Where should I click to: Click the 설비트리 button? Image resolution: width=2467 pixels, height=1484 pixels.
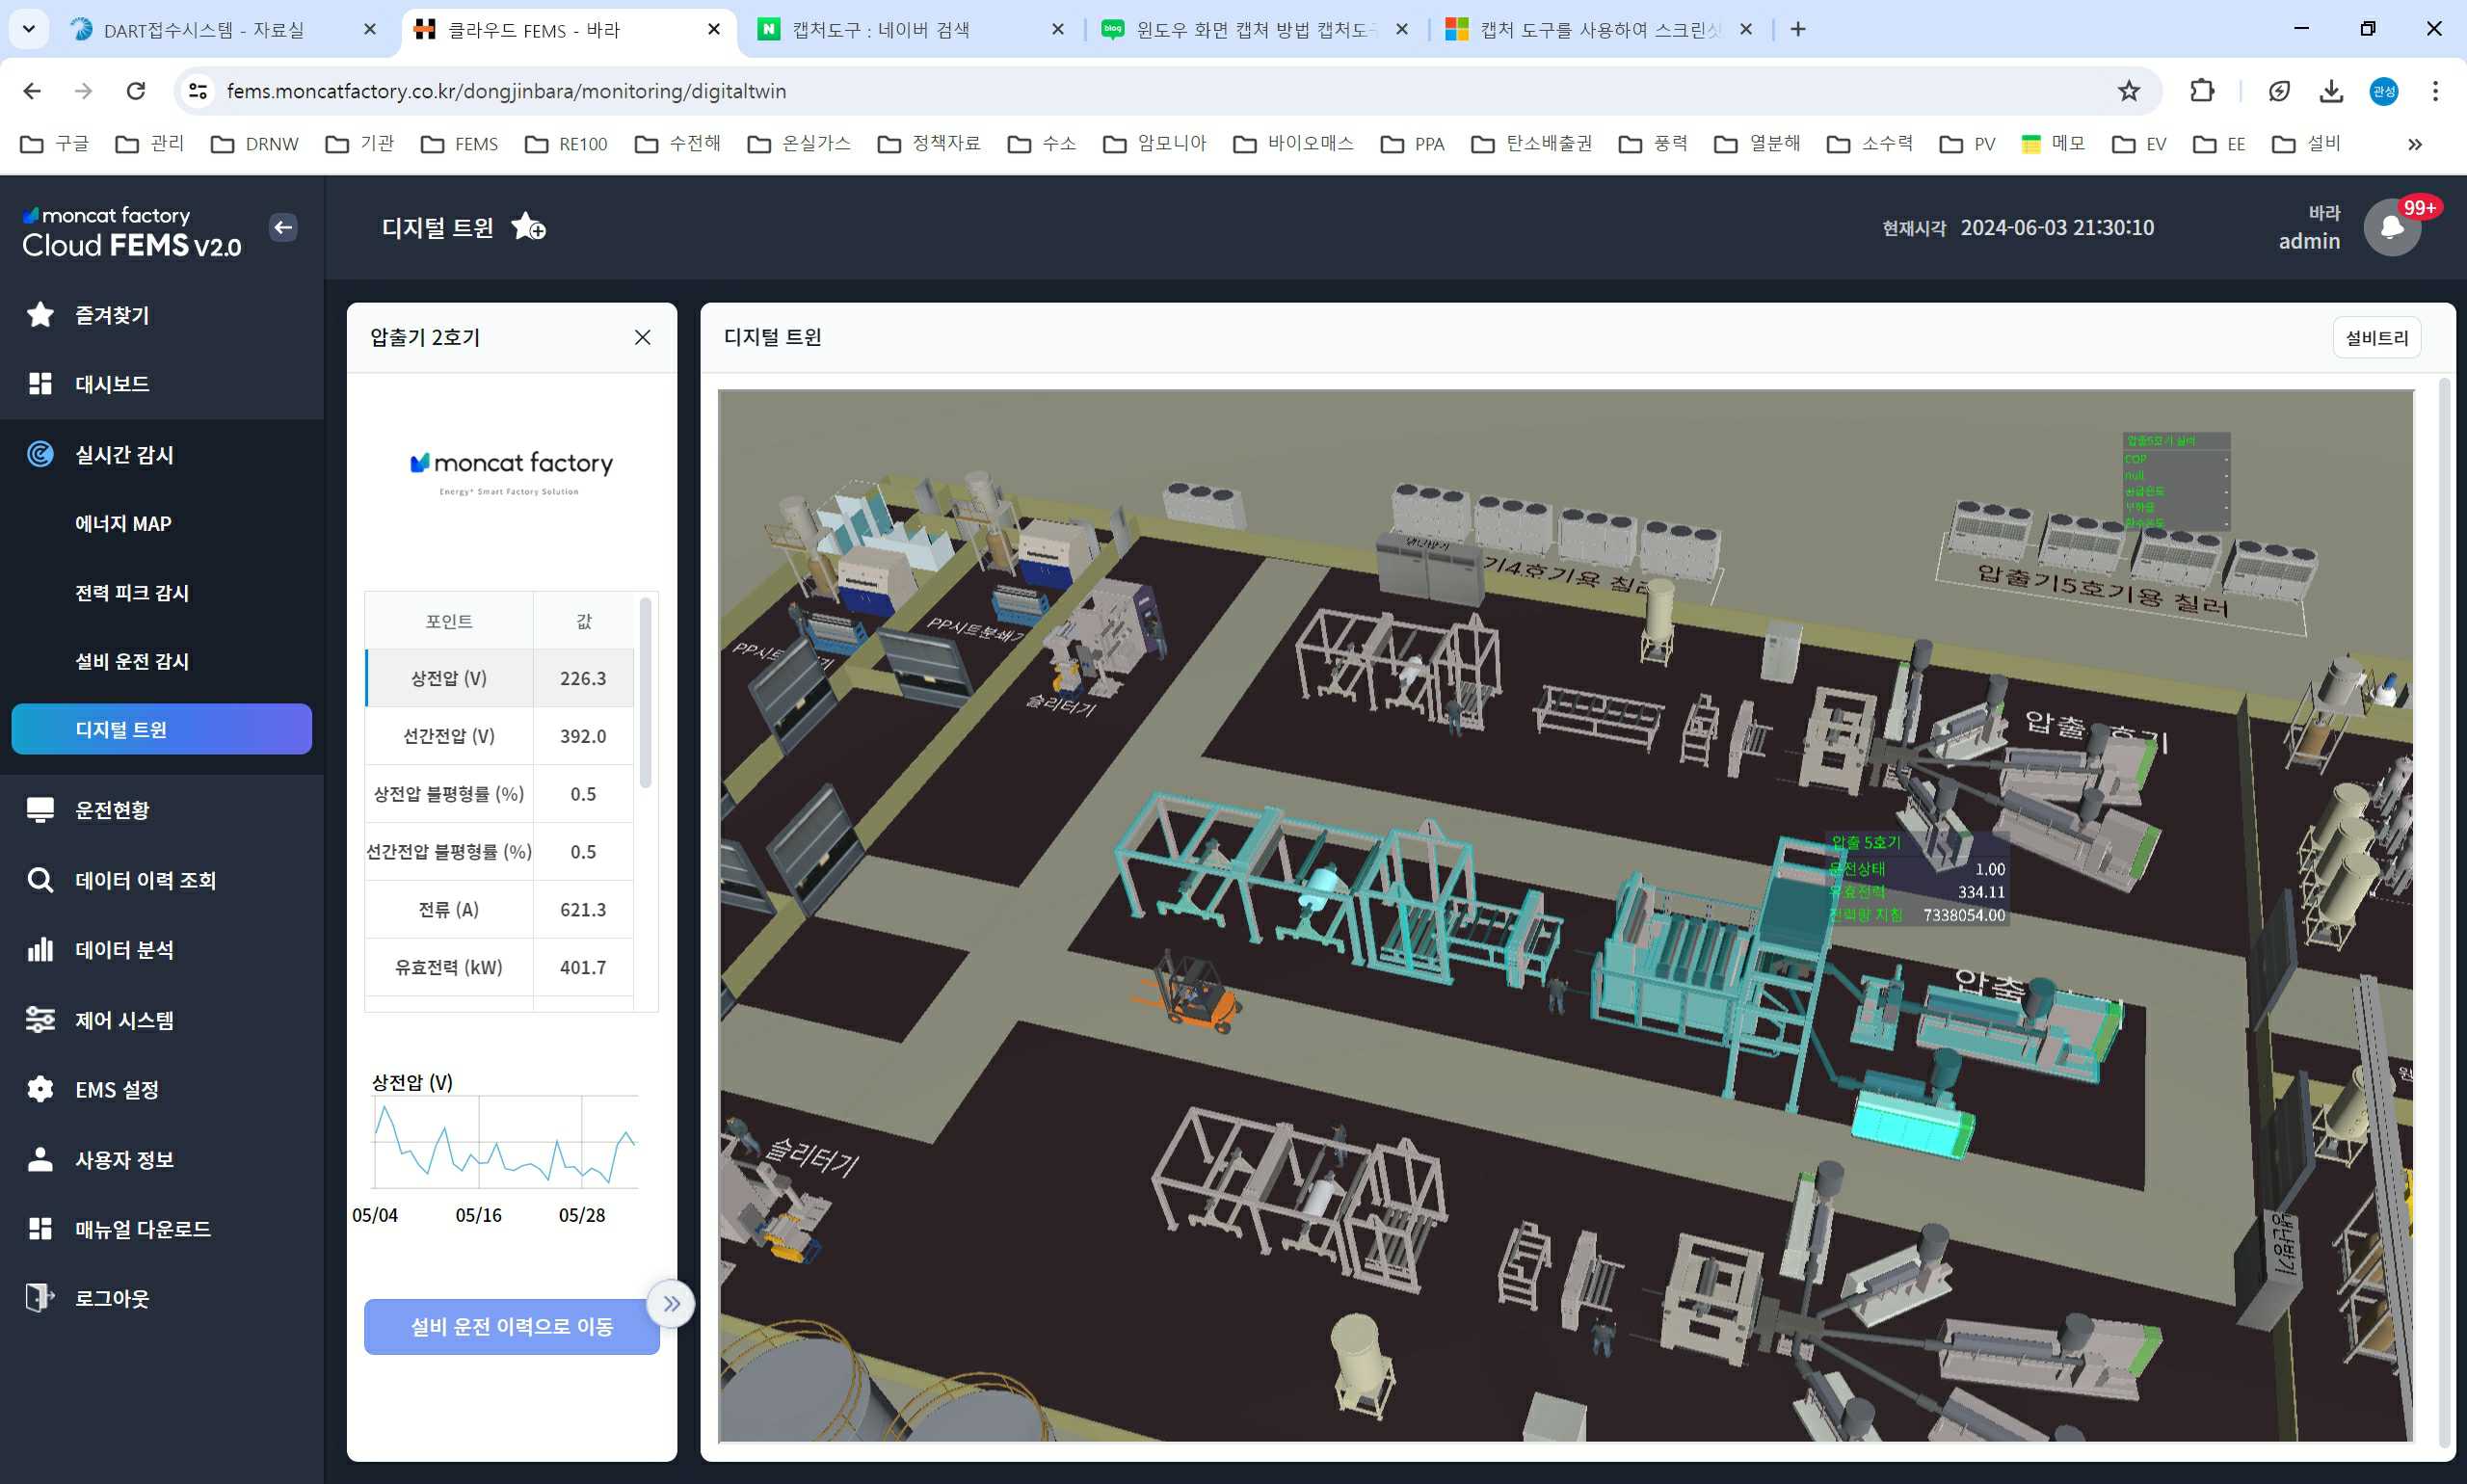pos(2376,338)
